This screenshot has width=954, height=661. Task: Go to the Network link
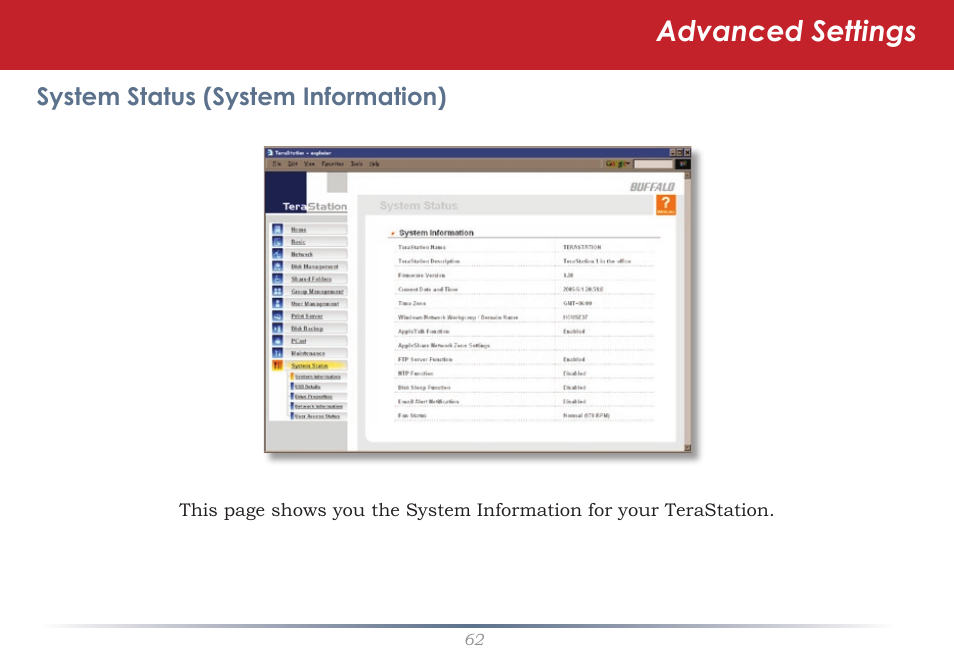click(x=302, y=254)
